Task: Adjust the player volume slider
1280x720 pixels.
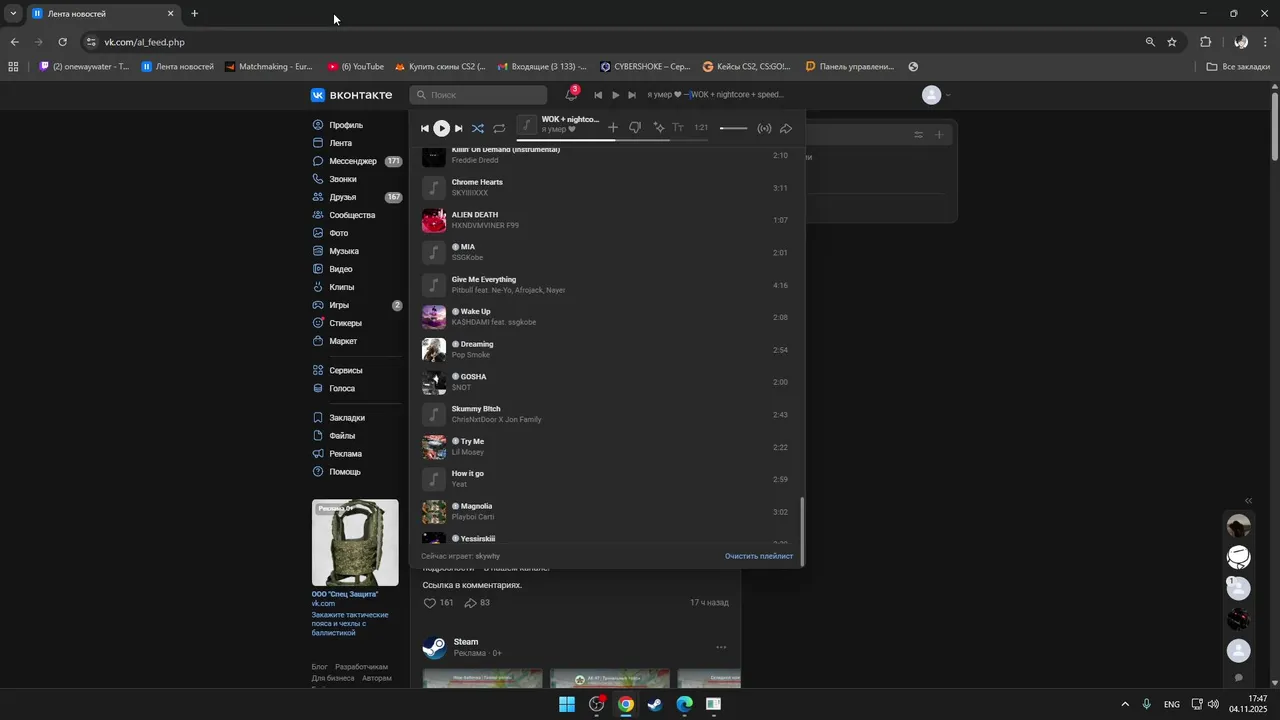Action: coord(733,128)
